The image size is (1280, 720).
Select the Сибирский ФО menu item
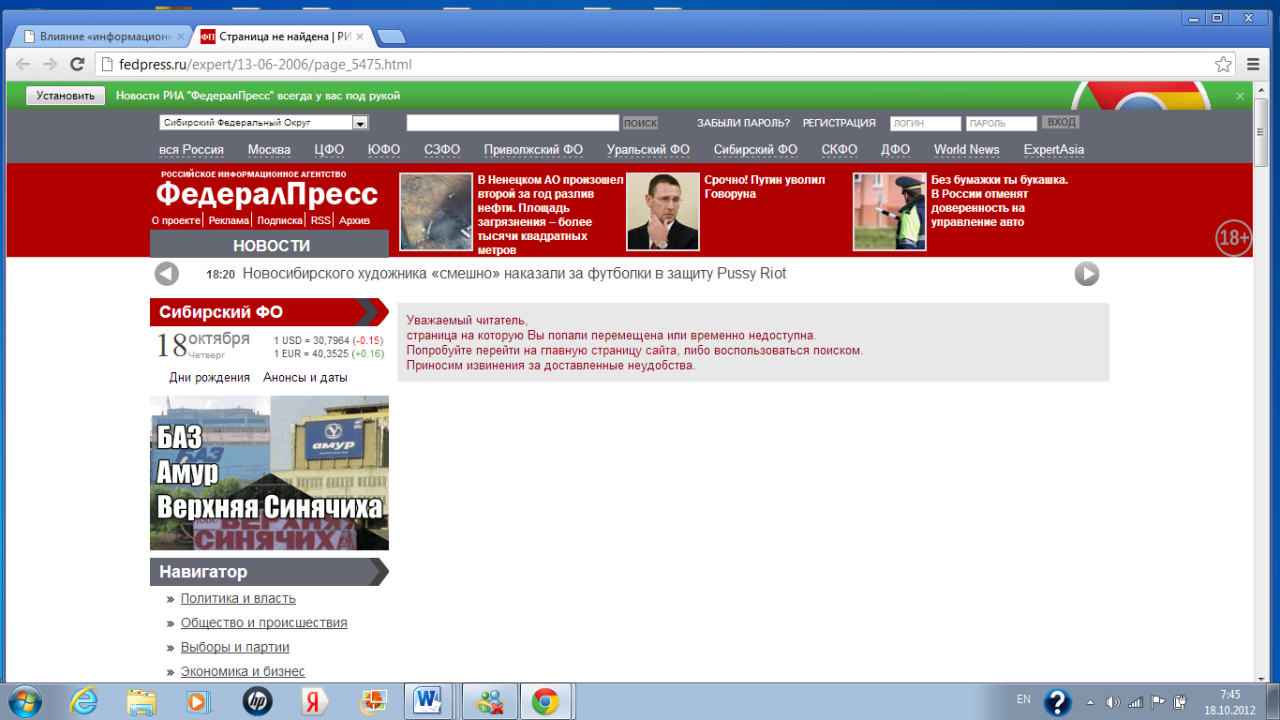(x=755, y=150)
